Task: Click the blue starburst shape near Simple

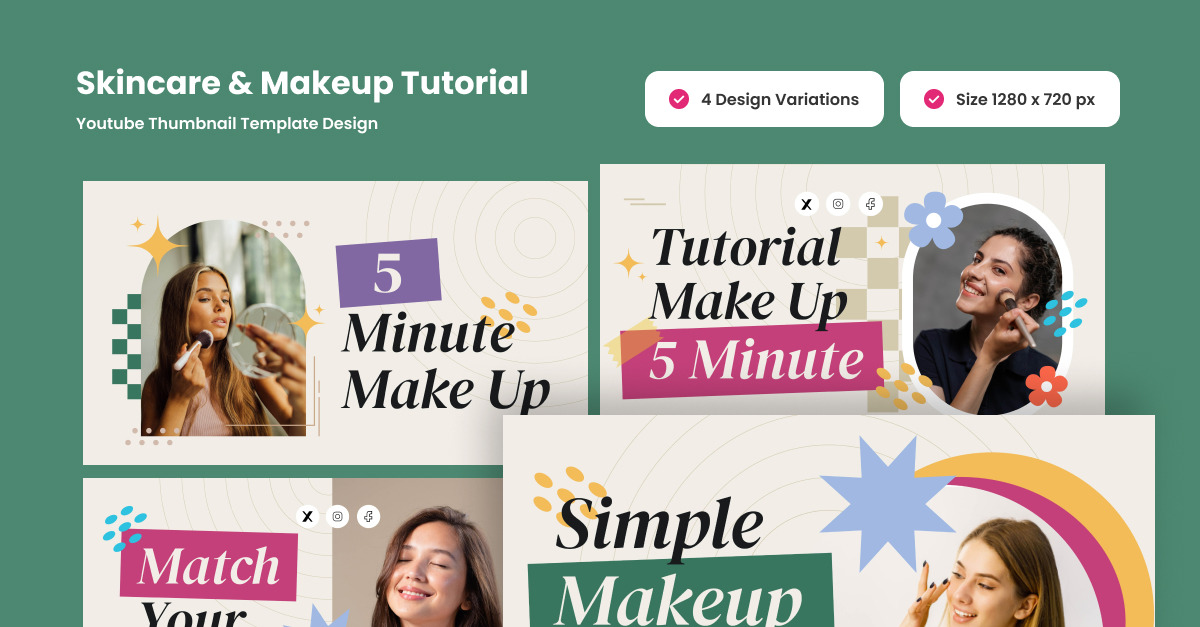Action: click(886, 500)
